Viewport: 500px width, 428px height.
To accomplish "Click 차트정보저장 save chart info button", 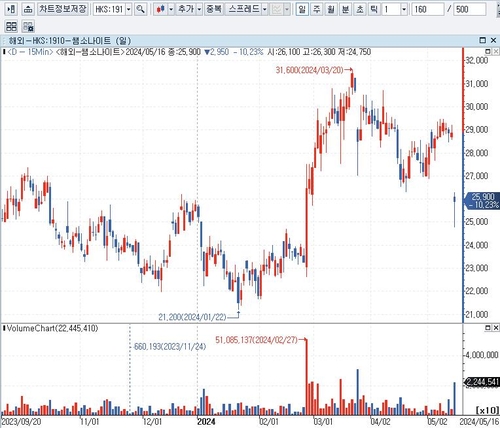I will click(63, 9).
